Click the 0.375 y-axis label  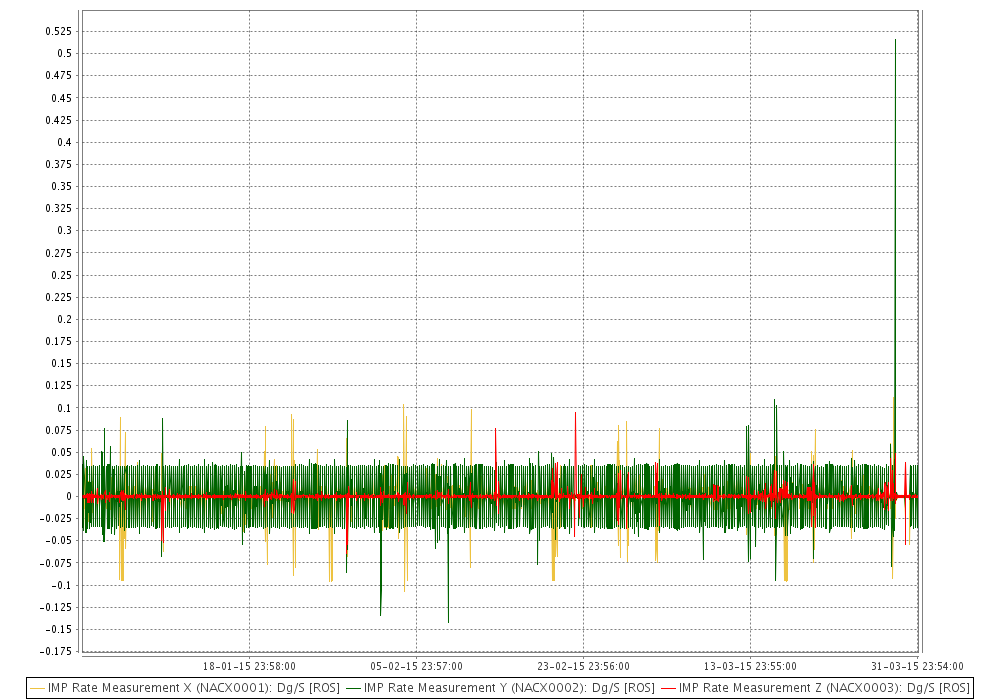coord(59,164)
